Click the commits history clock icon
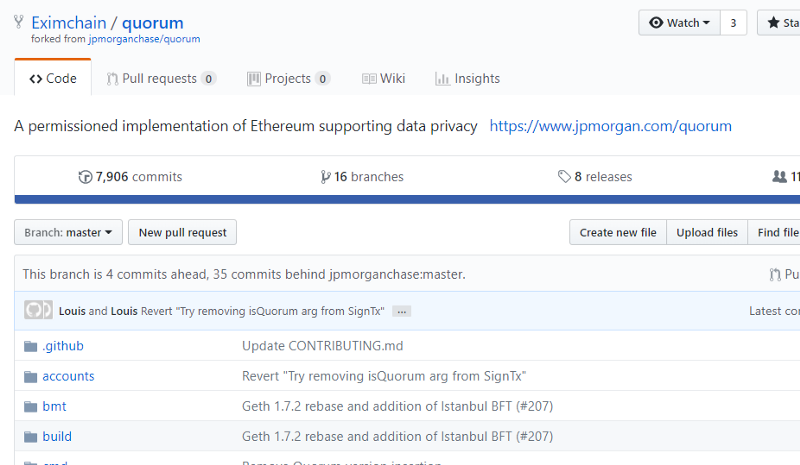Screen dimensions: 800x465 point(85,177)
